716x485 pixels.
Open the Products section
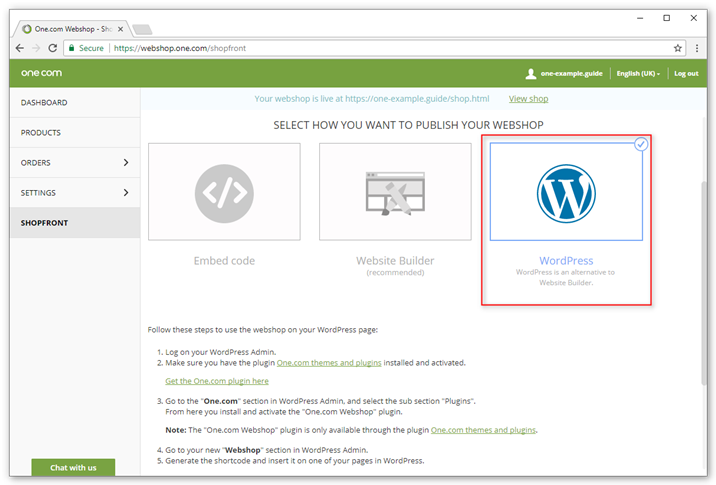75,133
